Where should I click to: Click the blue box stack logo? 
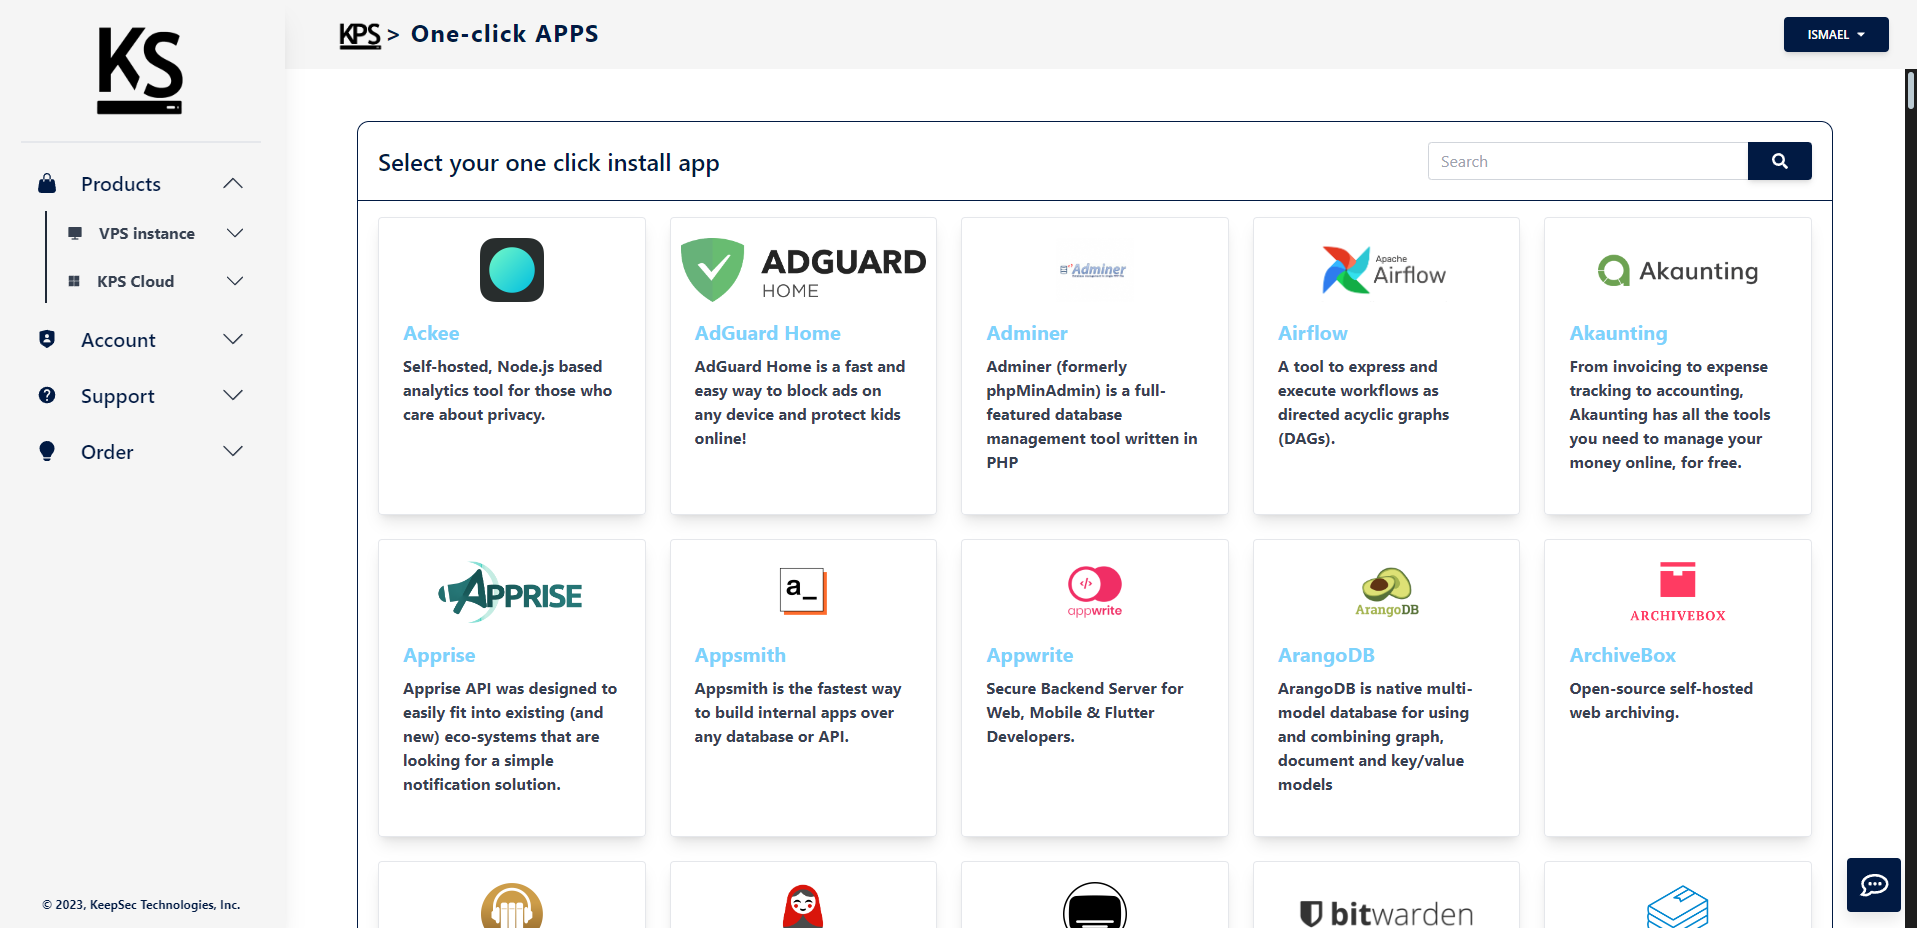coord(1677,907)
